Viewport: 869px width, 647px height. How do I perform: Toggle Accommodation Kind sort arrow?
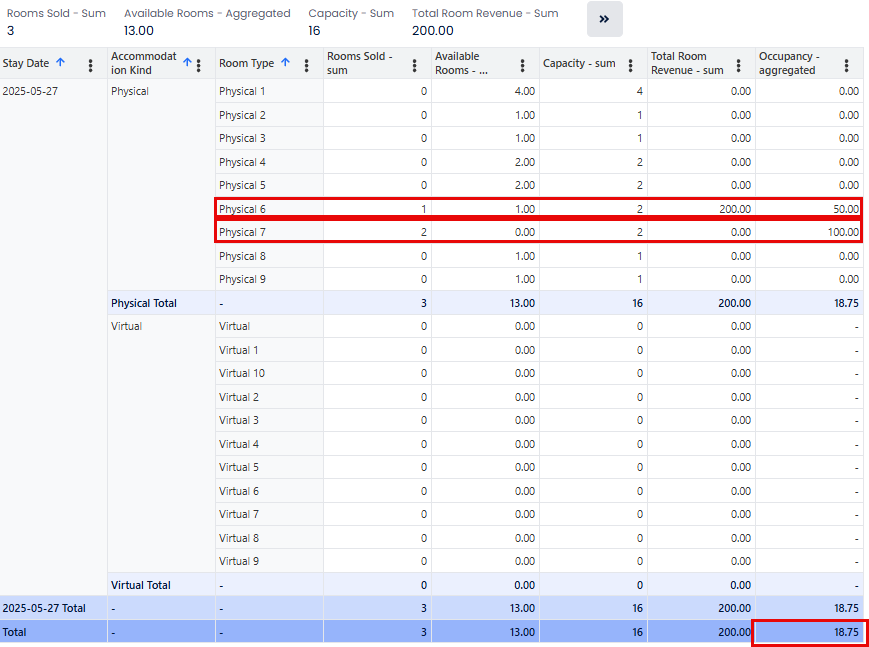point(186,63)
